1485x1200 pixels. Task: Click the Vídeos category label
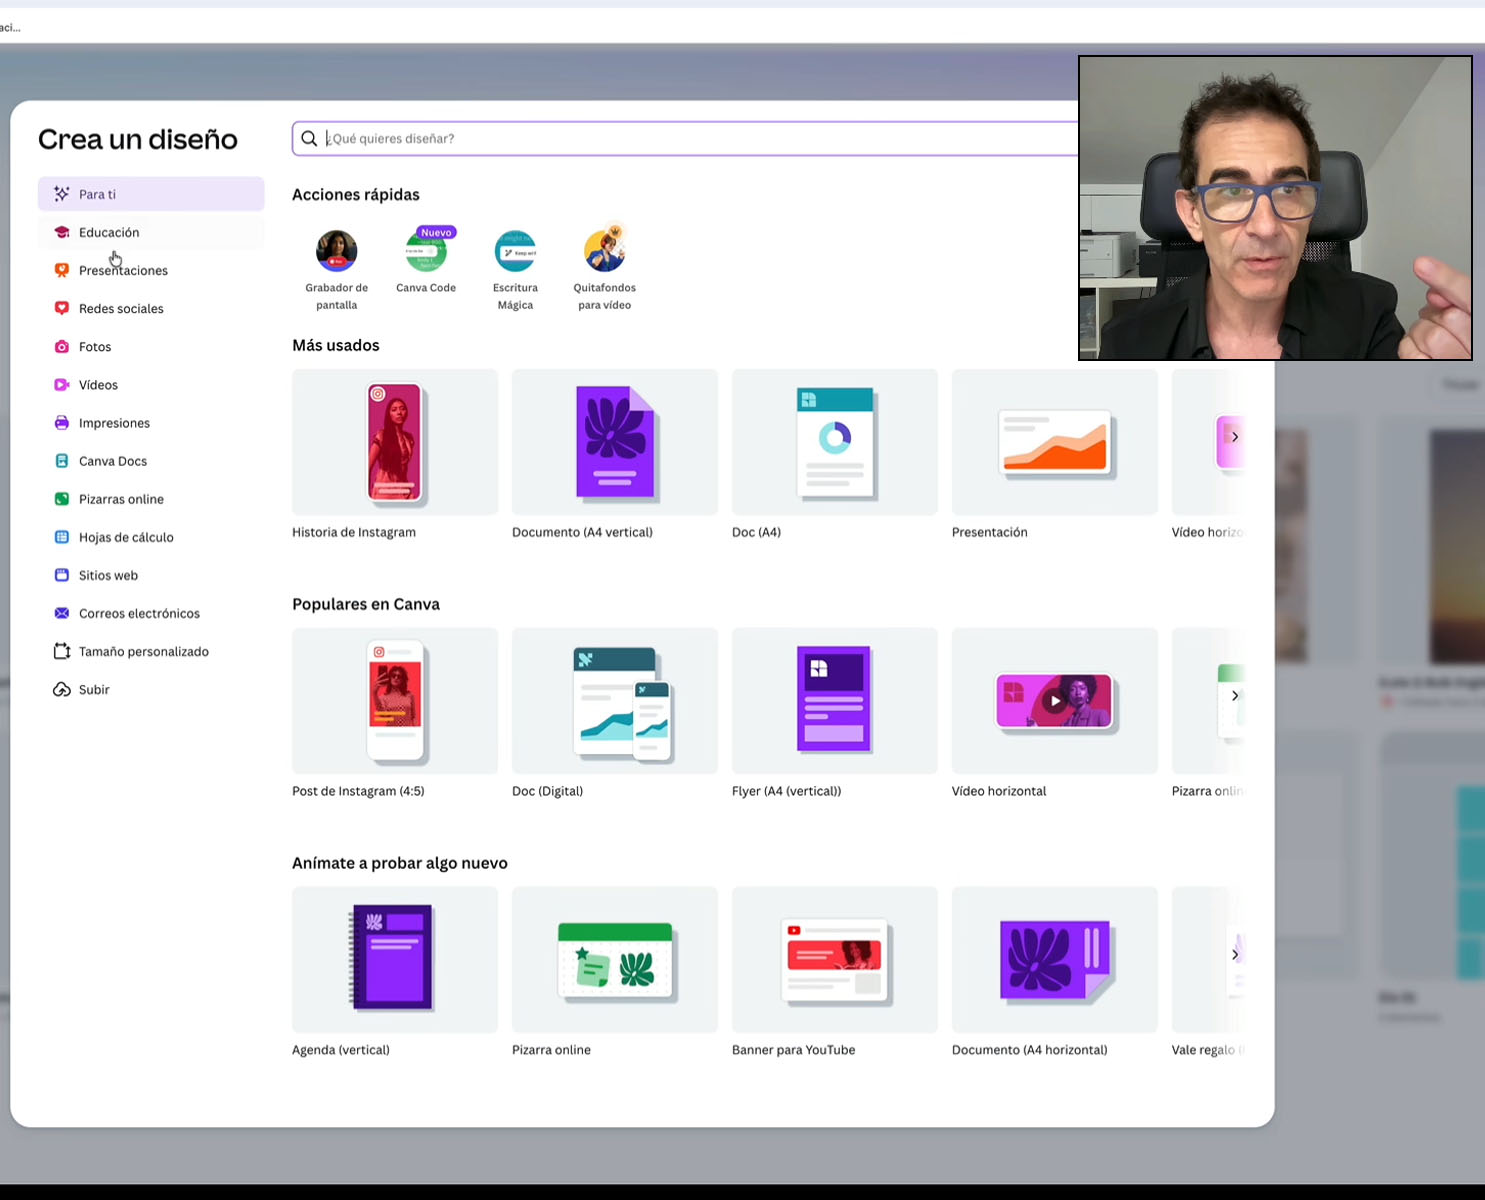[98, 385]
